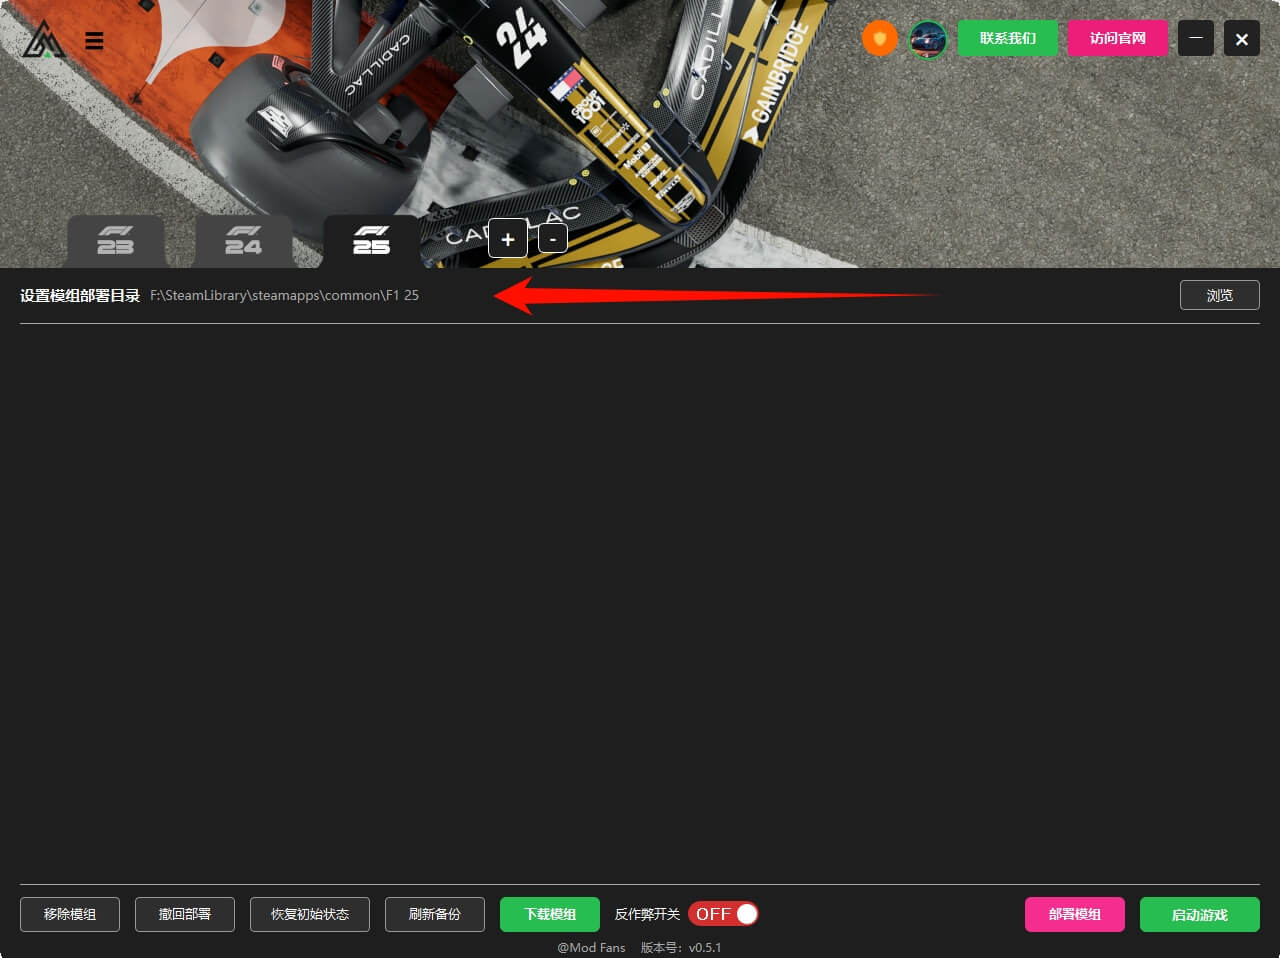Open the 访问官网 website link
Image resolution: width=1280 pixels, height=958 pixels.
click(x=1117, y=38)
